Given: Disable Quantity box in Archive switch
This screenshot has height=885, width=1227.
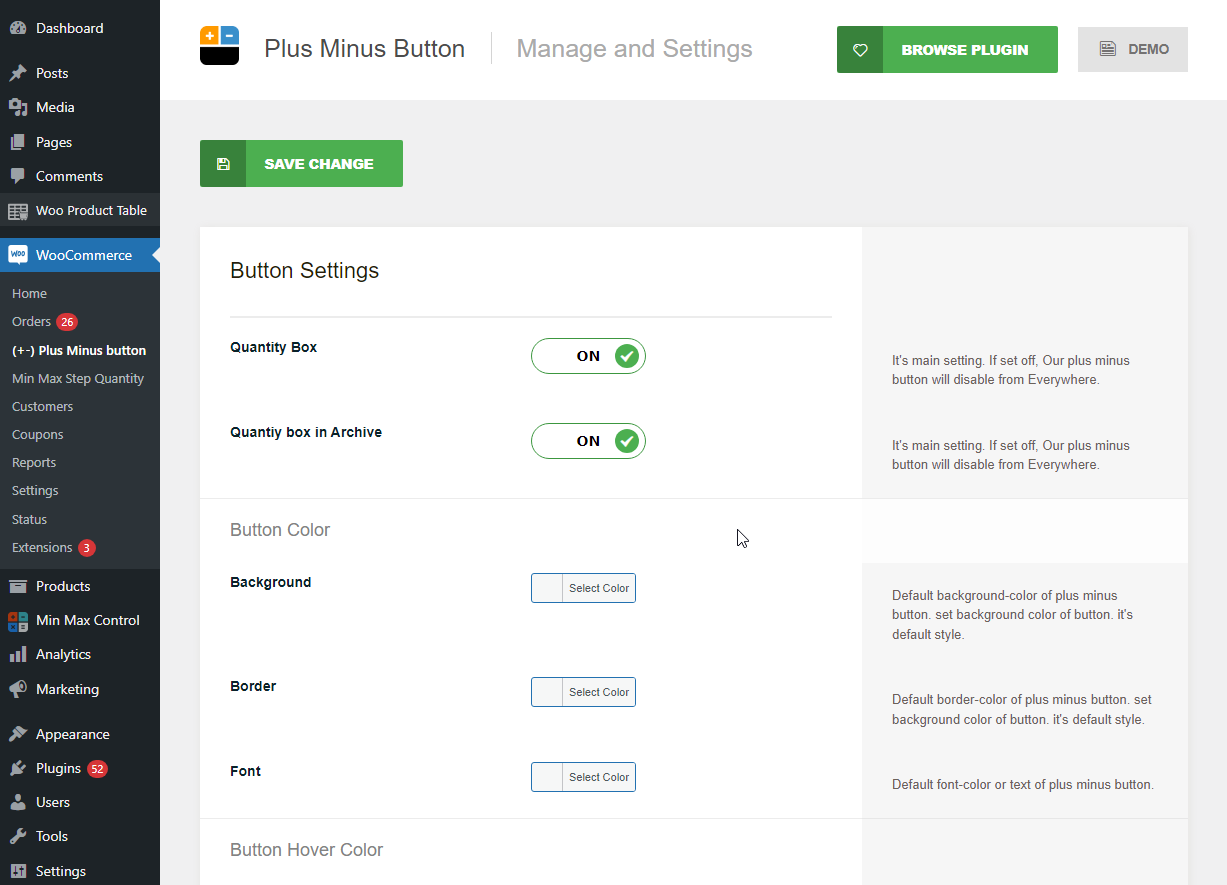Looking at the screenshot, I should pyautogui.click(x=588, y=441).
